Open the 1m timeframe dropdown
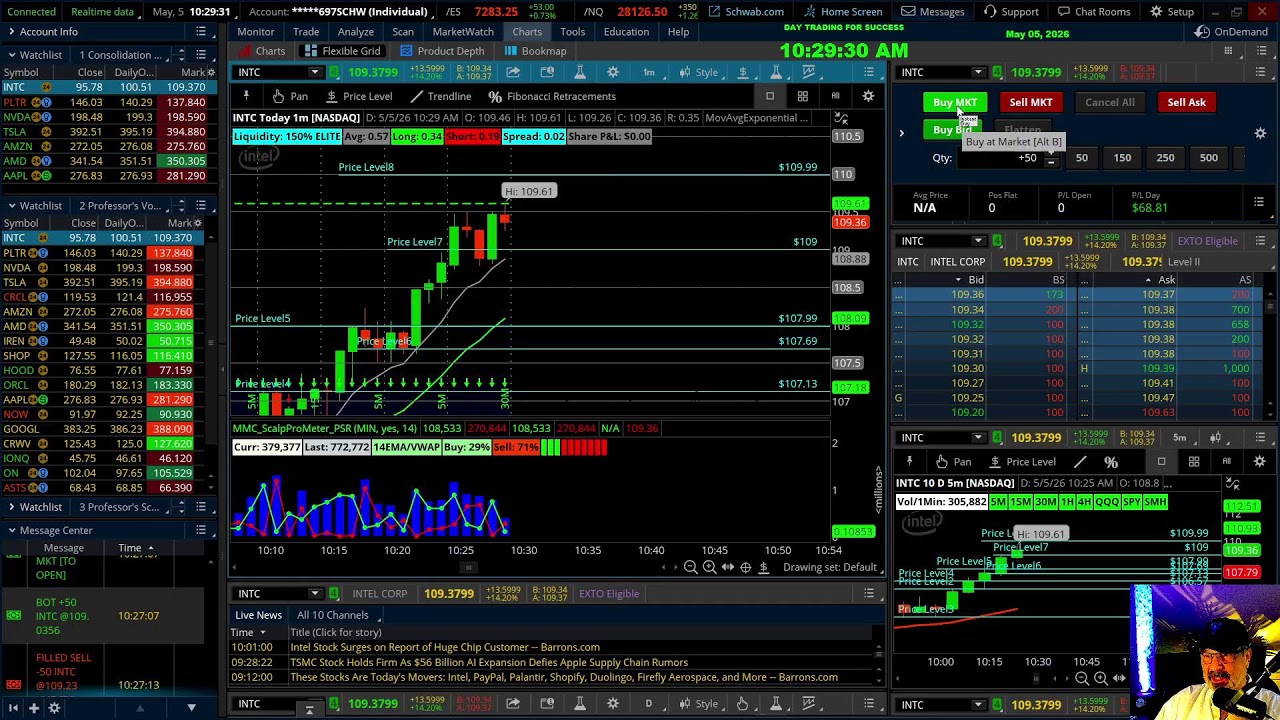This screenshot has height=720, width=1280. coord(649,72)
